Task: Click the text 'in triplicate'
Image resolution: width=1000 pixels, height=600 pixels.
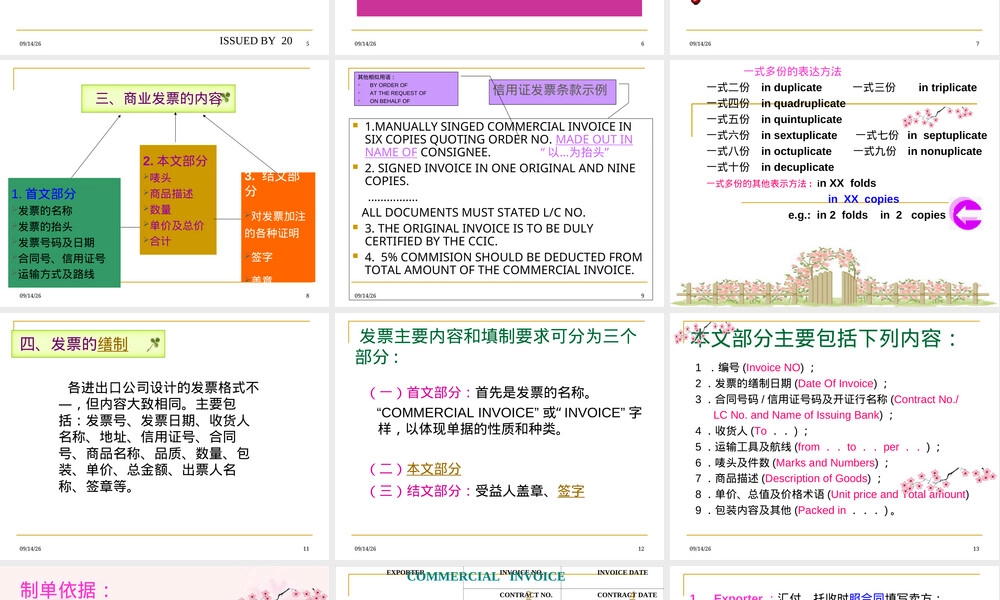Action: tap(948, 87)
